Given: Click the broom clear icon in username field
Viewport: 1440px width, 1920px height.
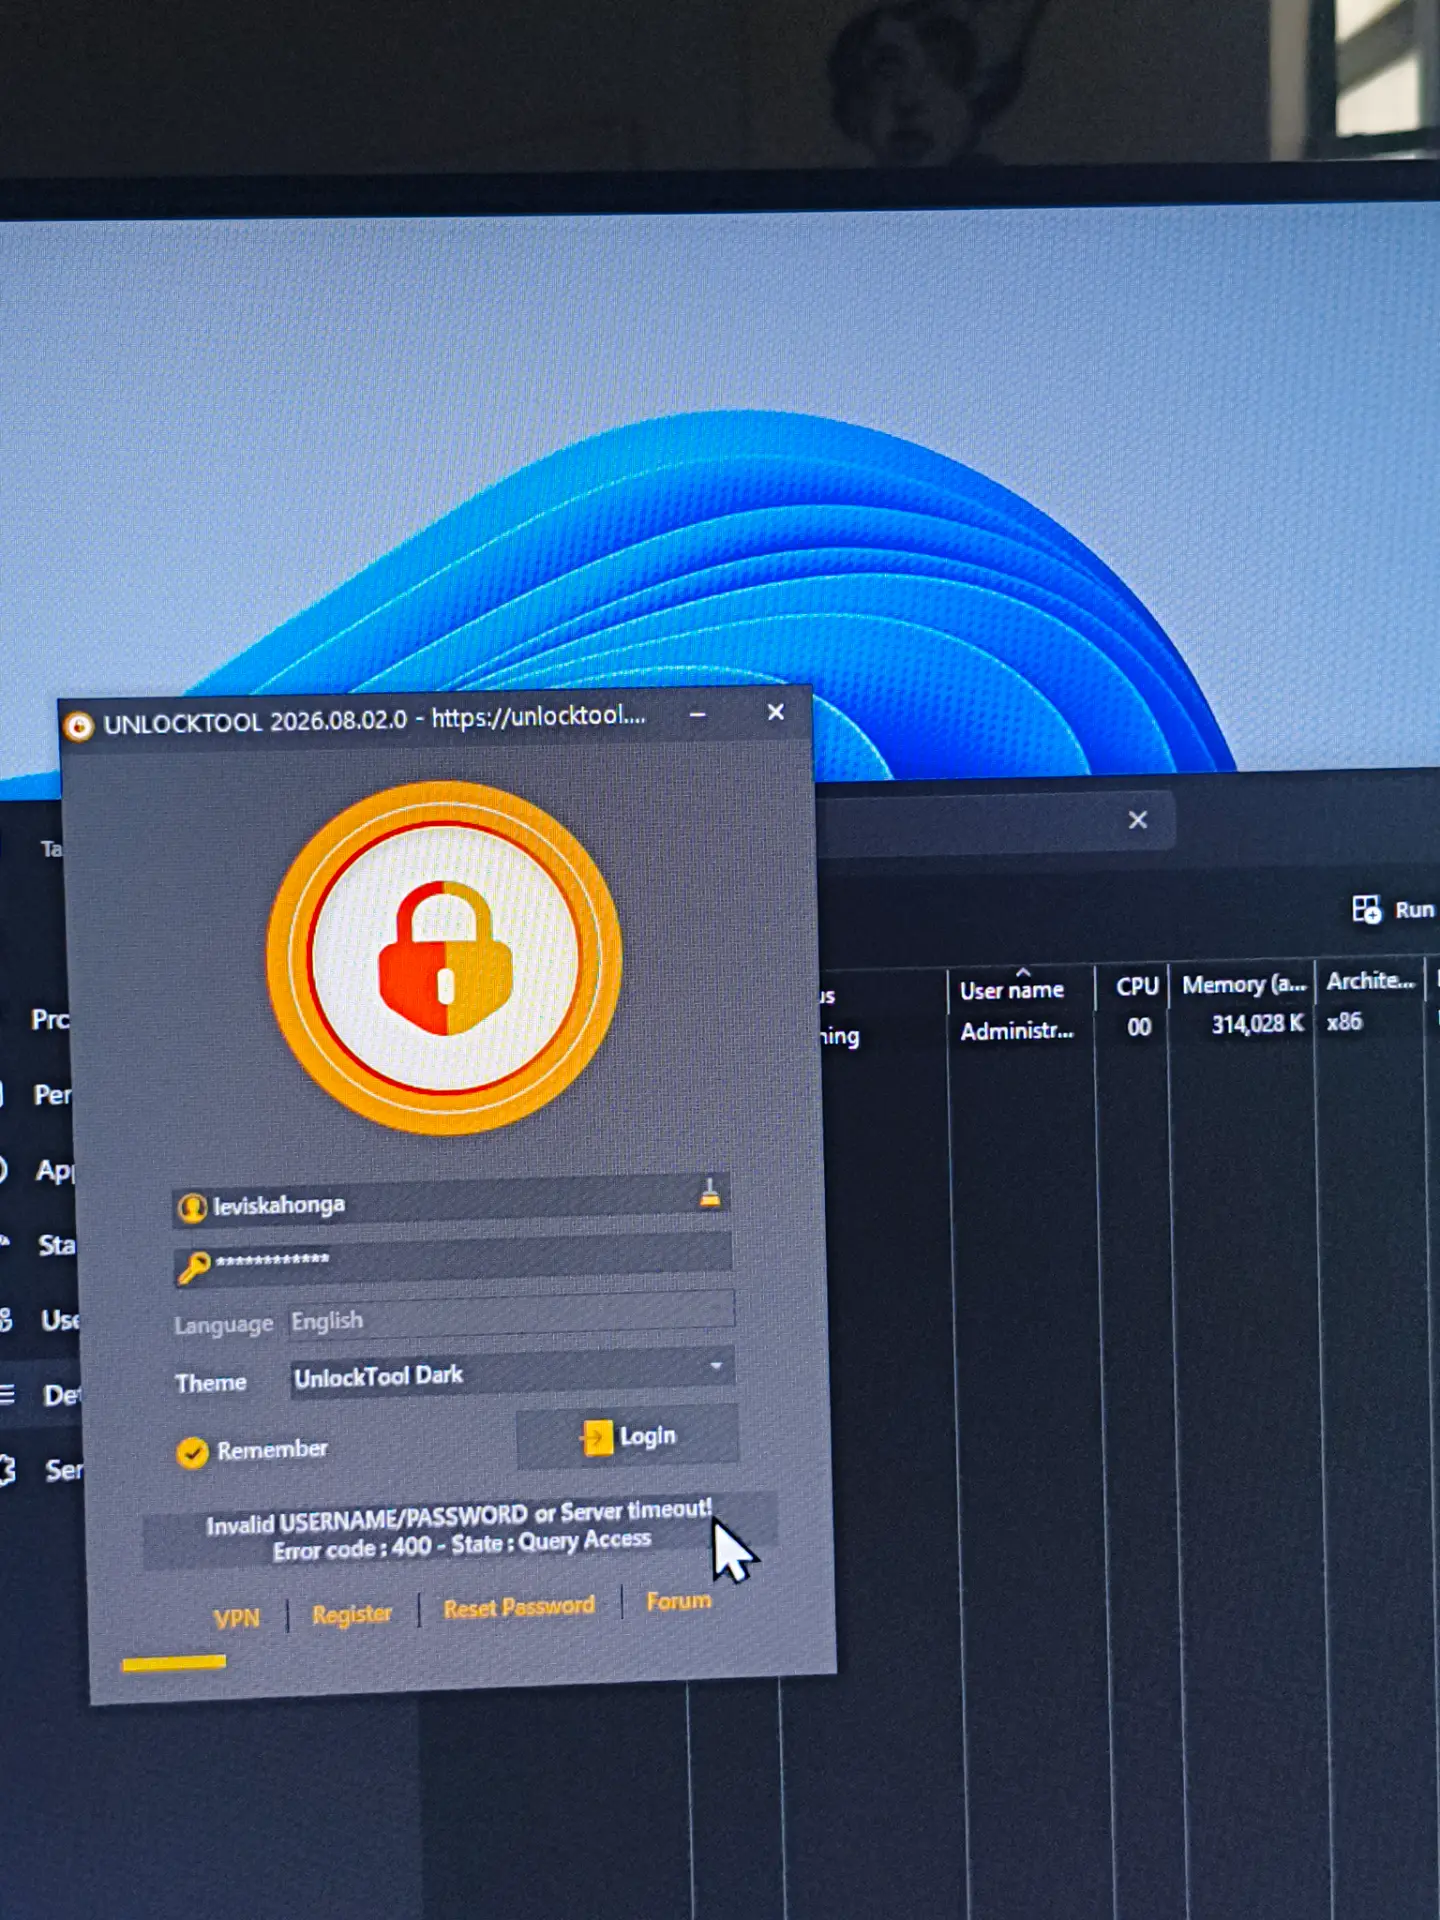Looking at the screenshot, I should 710,1193.
